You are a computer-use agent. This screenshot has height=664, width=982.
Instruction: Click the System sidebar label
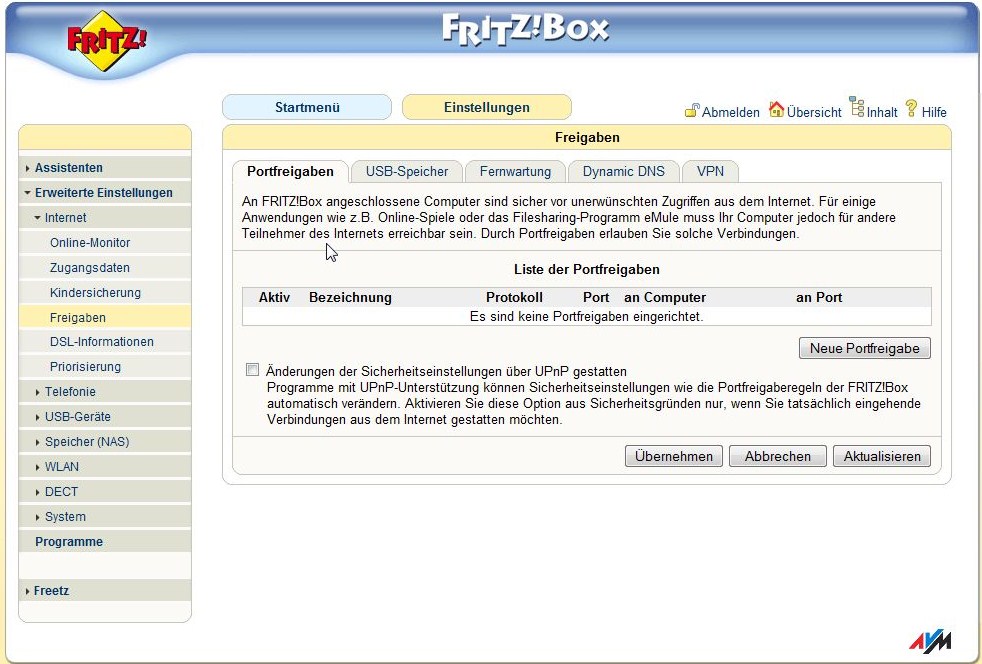65,517
